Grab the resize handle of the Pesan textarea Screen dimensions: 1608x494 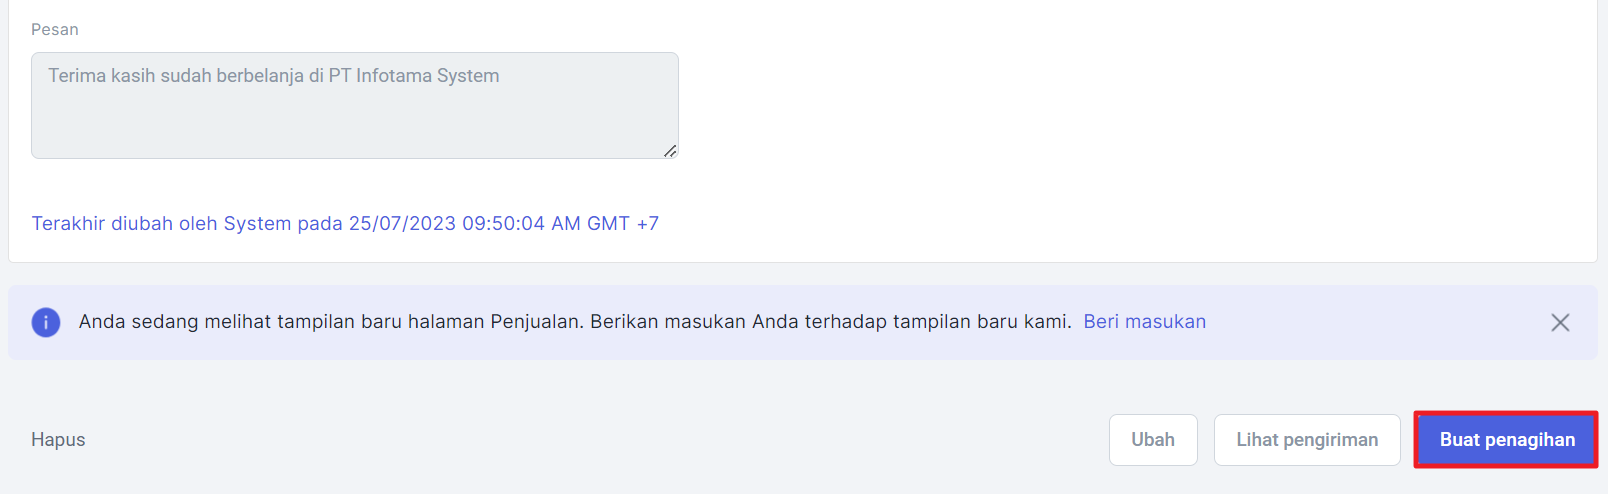(670, 150)
